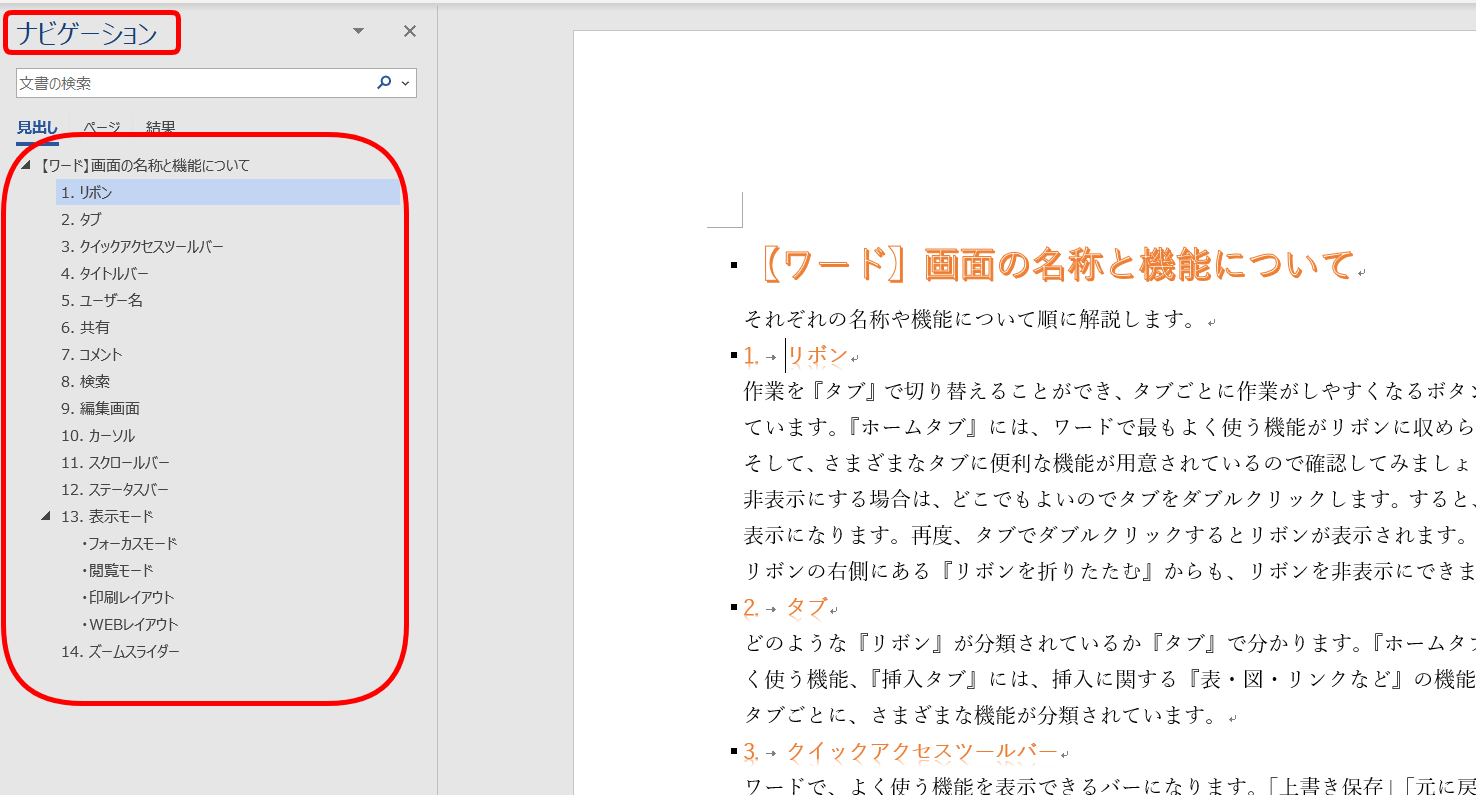
Task: Click the sentence それぞれの名称や機能について順に解説します
Action: (969, 320)
